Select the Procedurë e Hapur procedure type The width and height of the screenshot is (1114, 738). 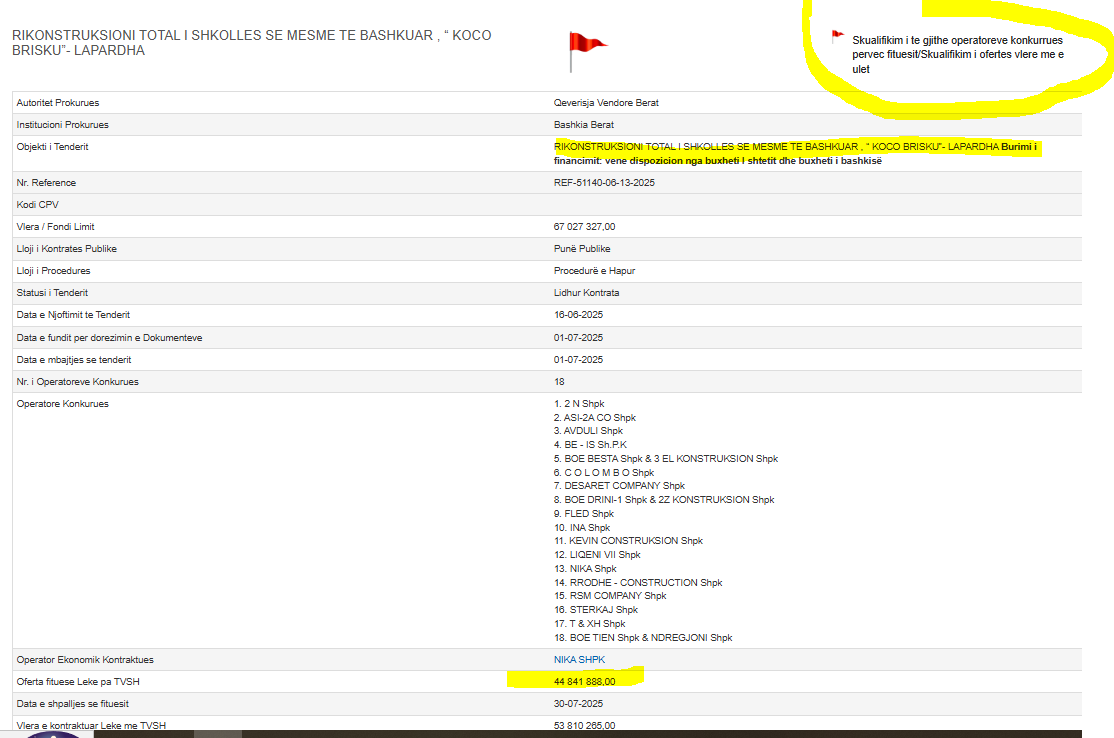point(594,271)
